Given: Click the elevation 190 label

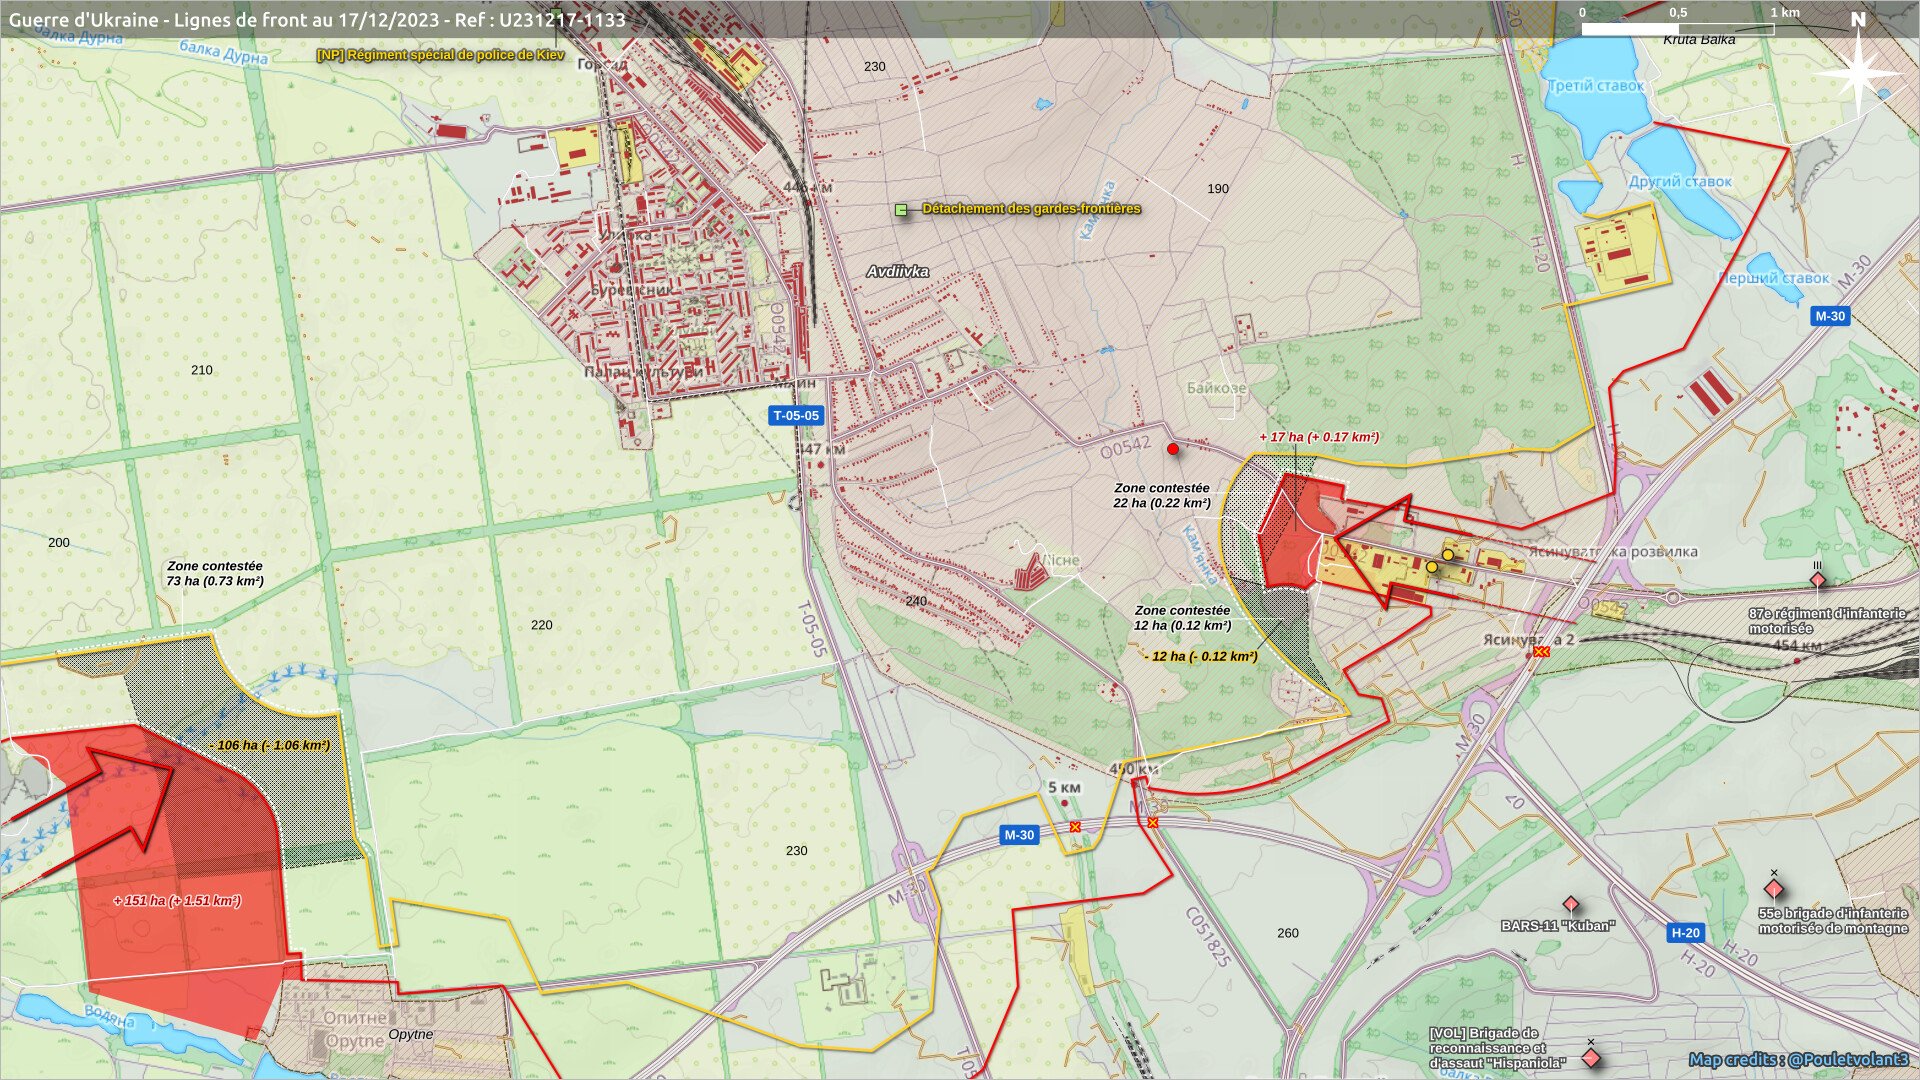Looking at the screenshot, I should tap(1218, 189).
